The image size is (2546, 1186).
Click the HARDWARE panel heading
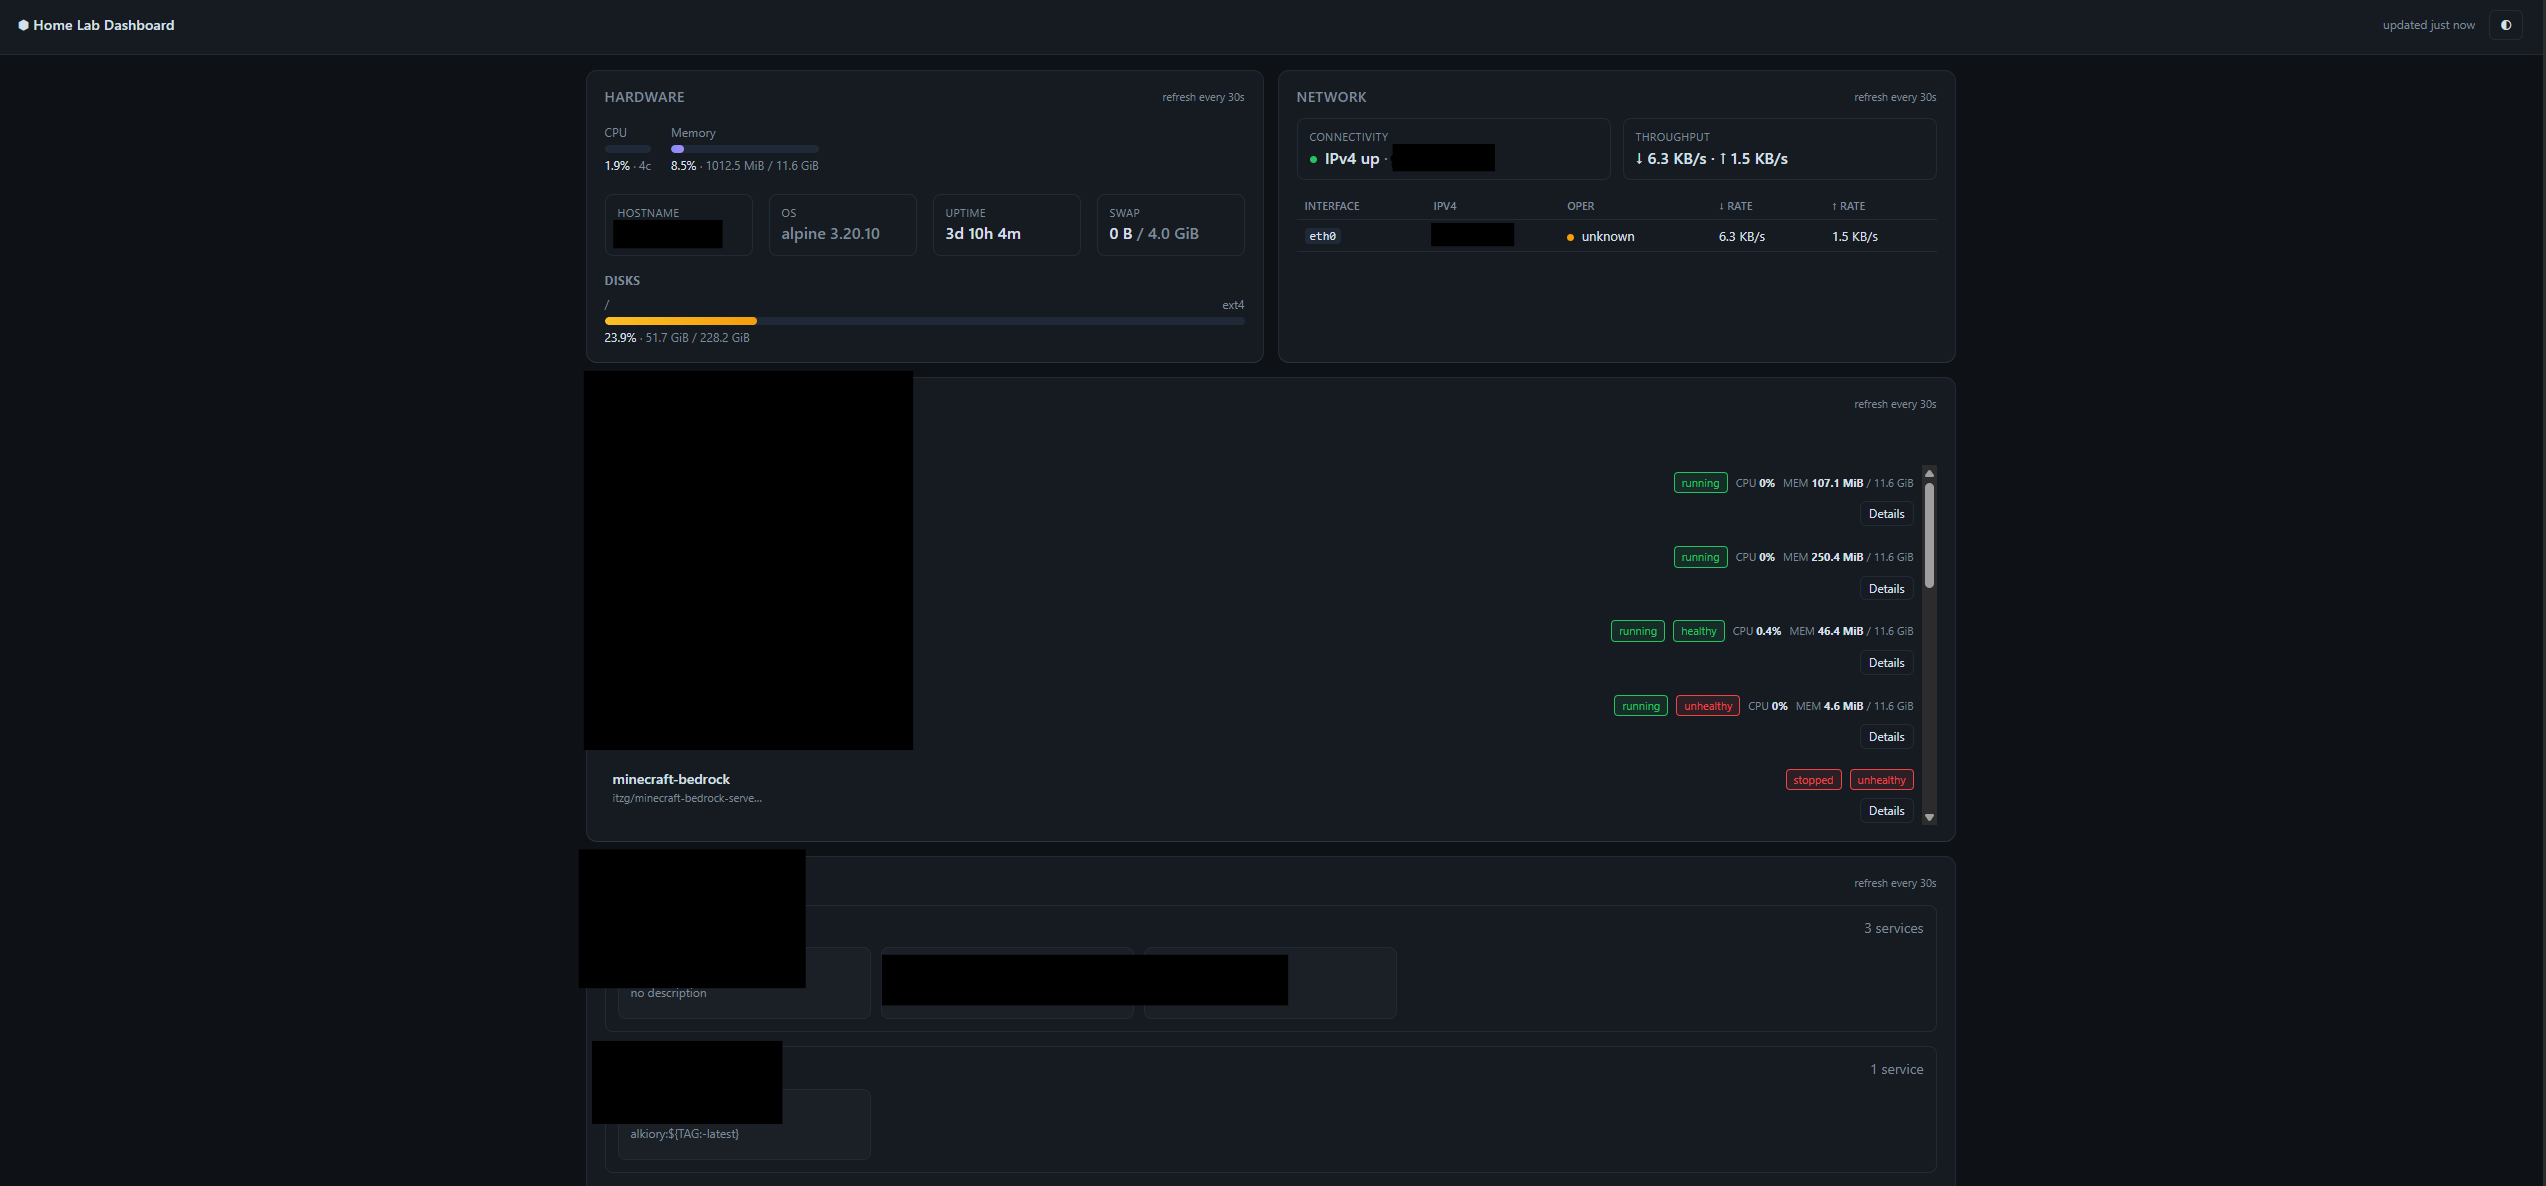644,98
